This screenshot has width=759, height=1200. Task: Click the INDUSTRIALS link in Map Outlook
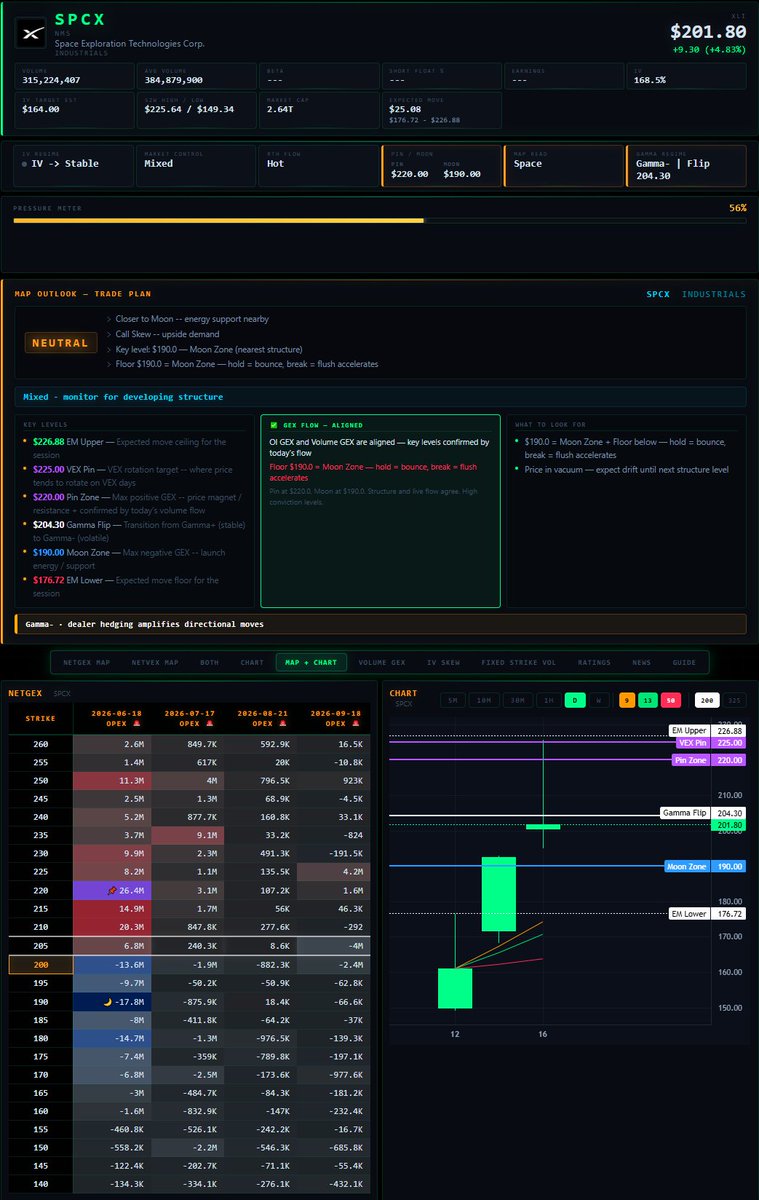714,294
